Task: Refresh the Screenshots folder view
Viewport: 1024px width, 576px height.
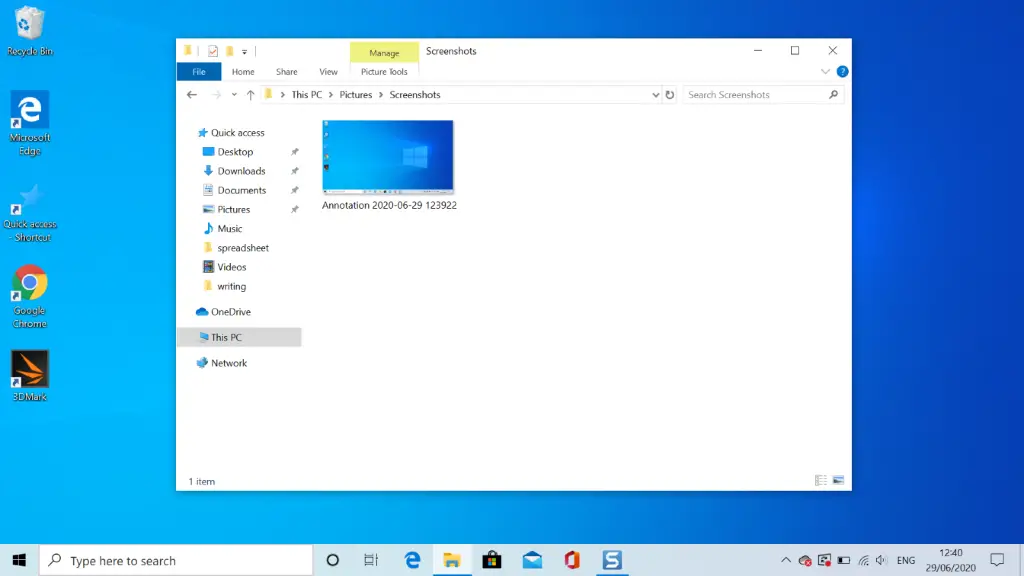Action: 669,95
